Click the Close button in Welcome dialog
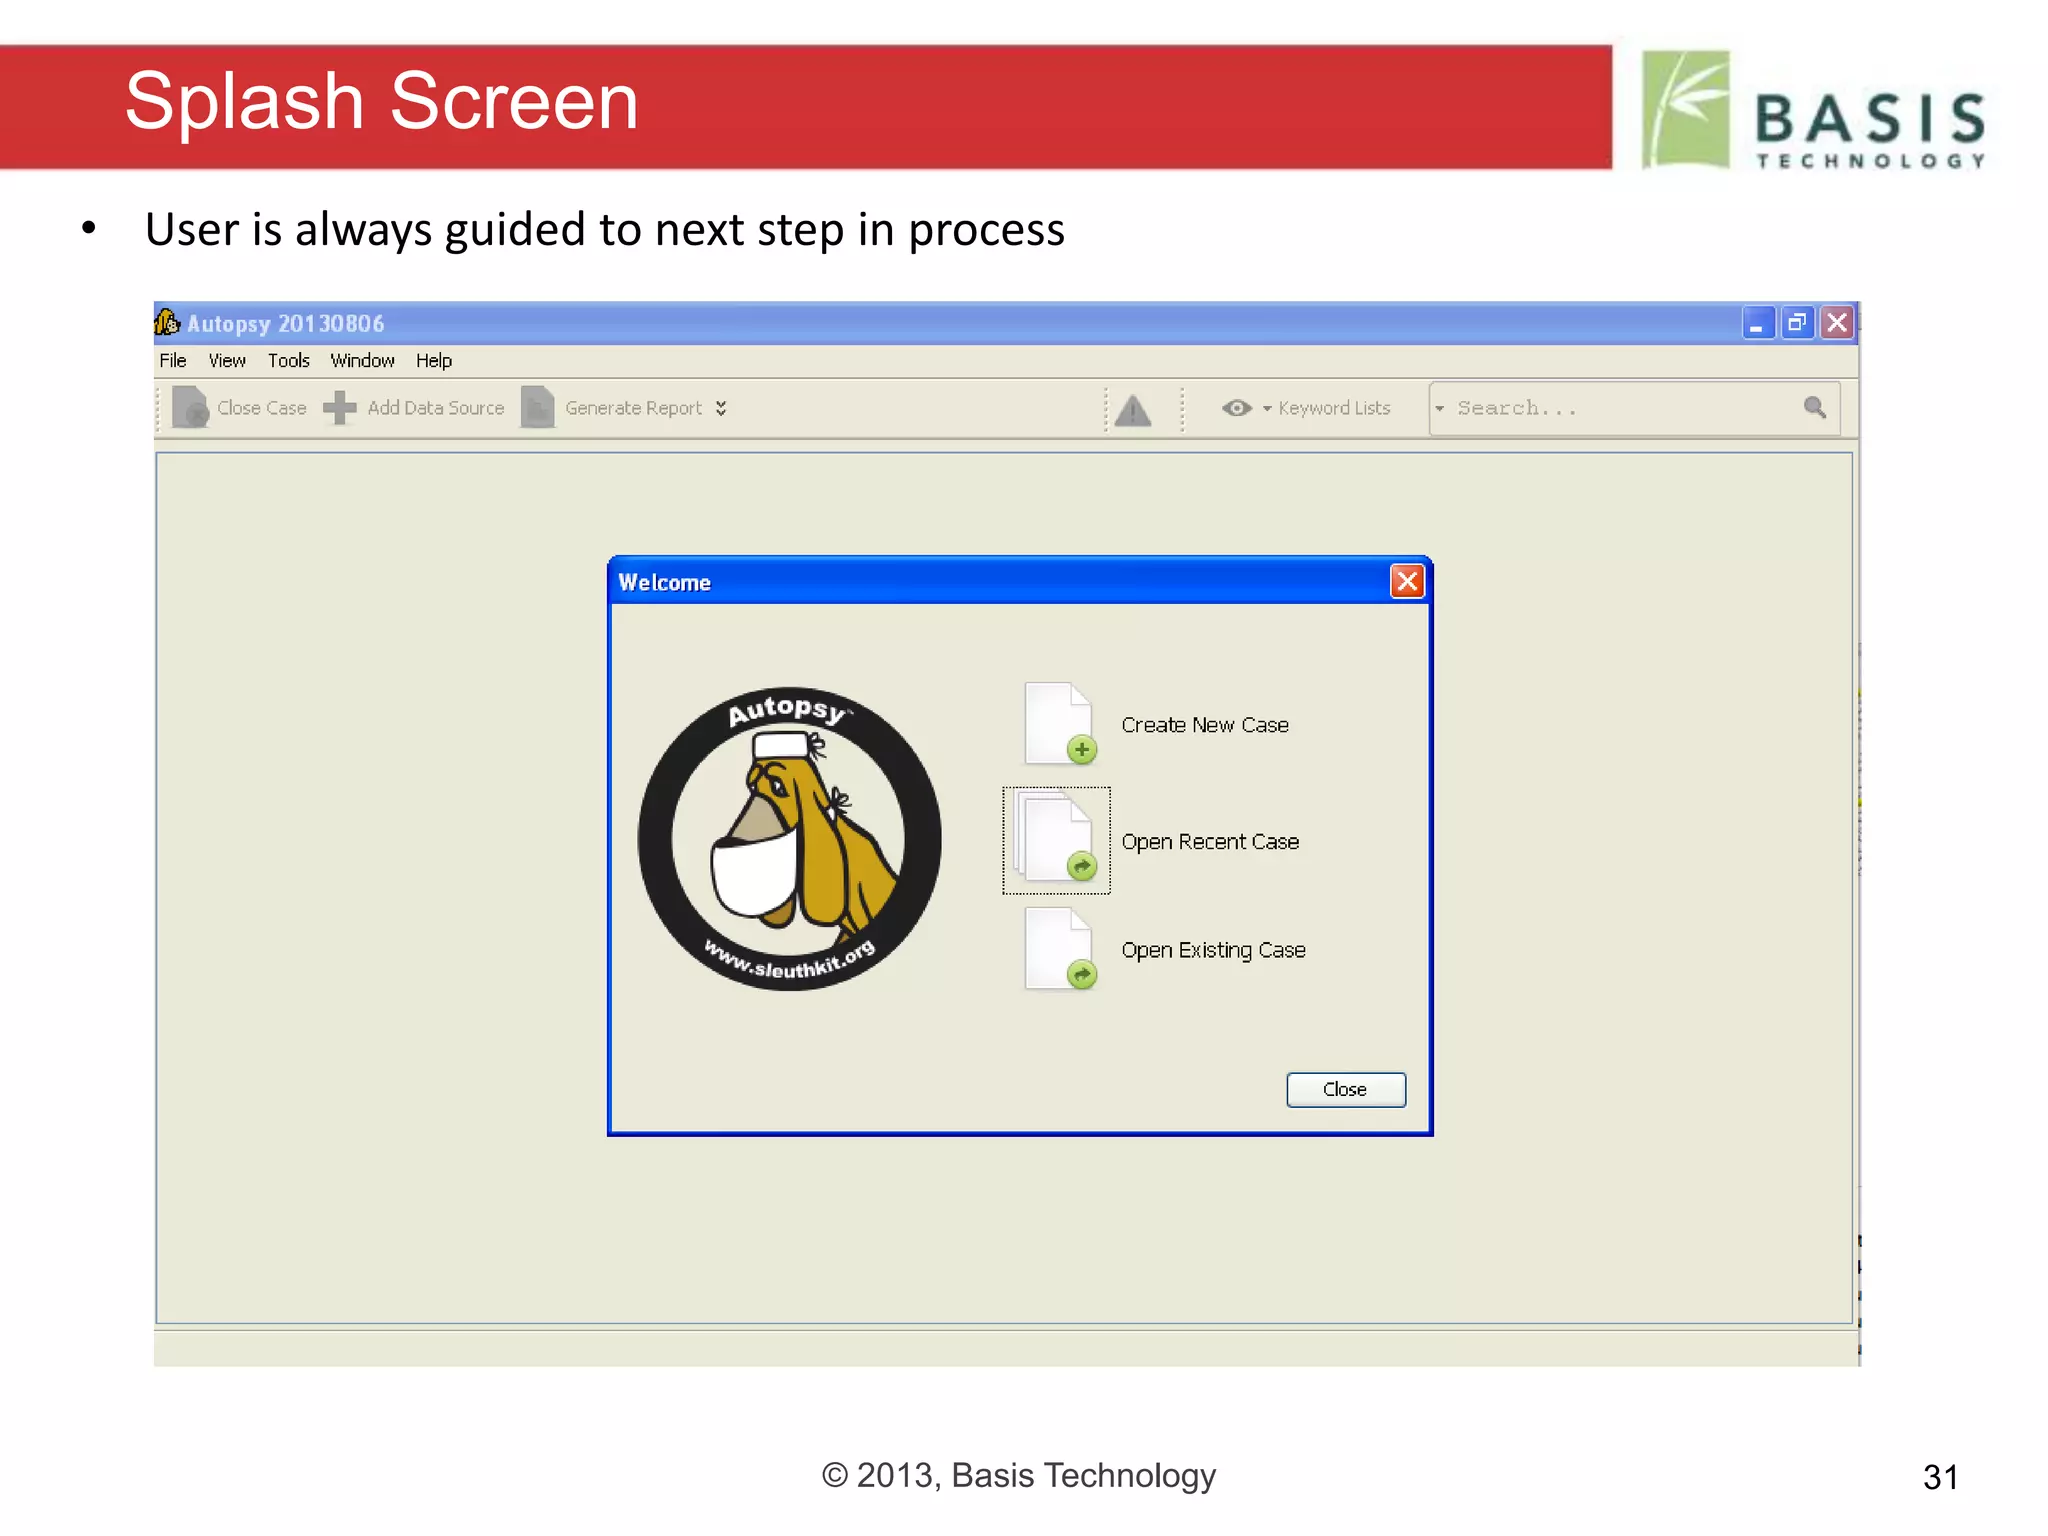 coord(1345,1089)
